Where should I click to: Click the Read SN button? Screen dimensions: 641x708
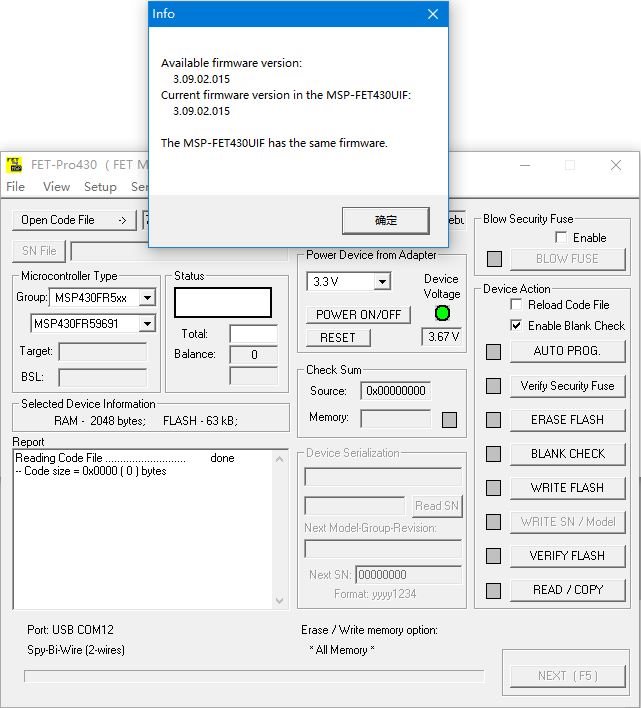click(437, 506)
